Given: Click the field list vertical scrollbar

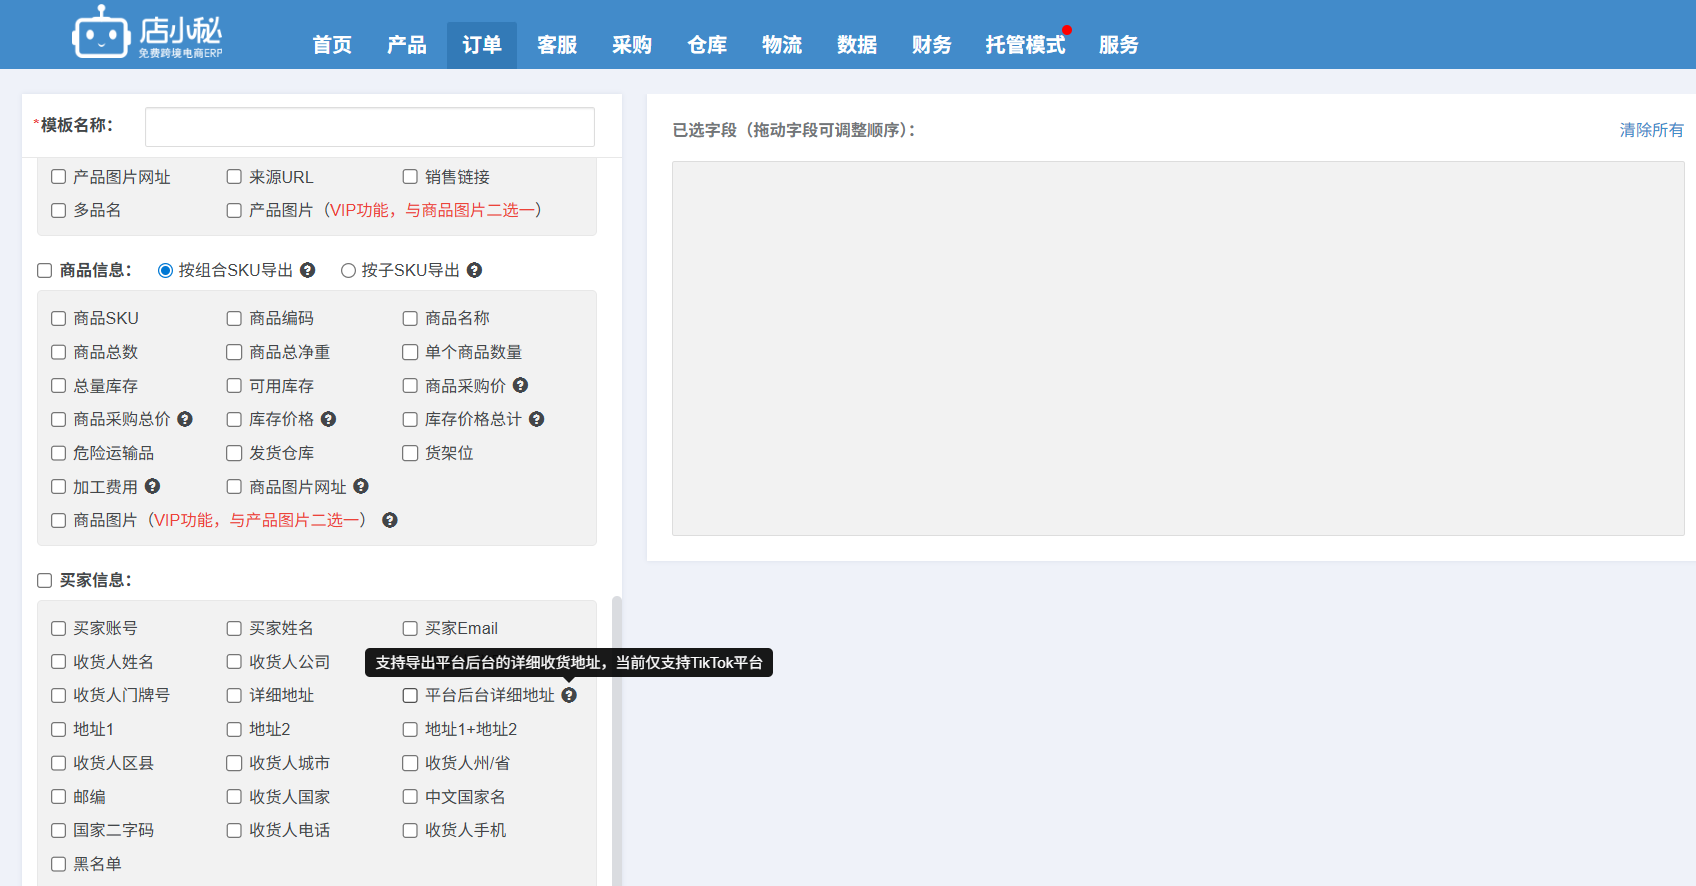Looking at the screenshot, I should pos(617,740).
